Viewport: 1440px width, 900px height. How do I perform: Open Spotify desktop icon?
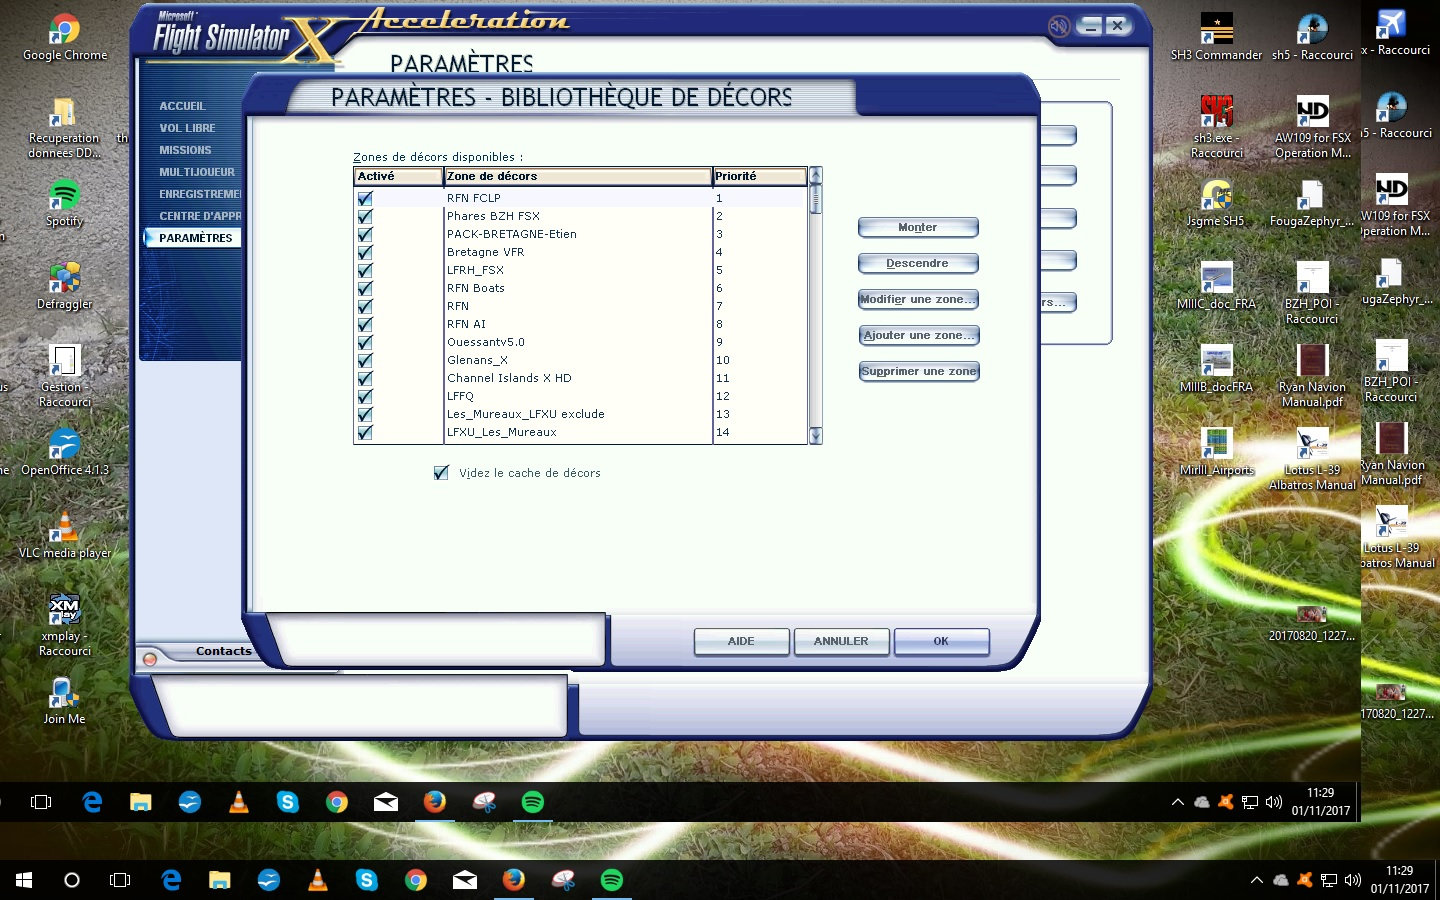(x=65, y=195)
